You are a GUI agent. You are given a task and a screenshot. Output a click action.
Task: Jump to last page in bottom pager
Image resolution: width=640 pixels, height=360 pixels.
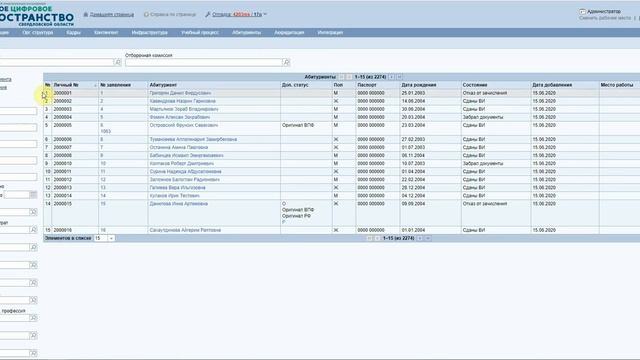click(x=427, y=238)
